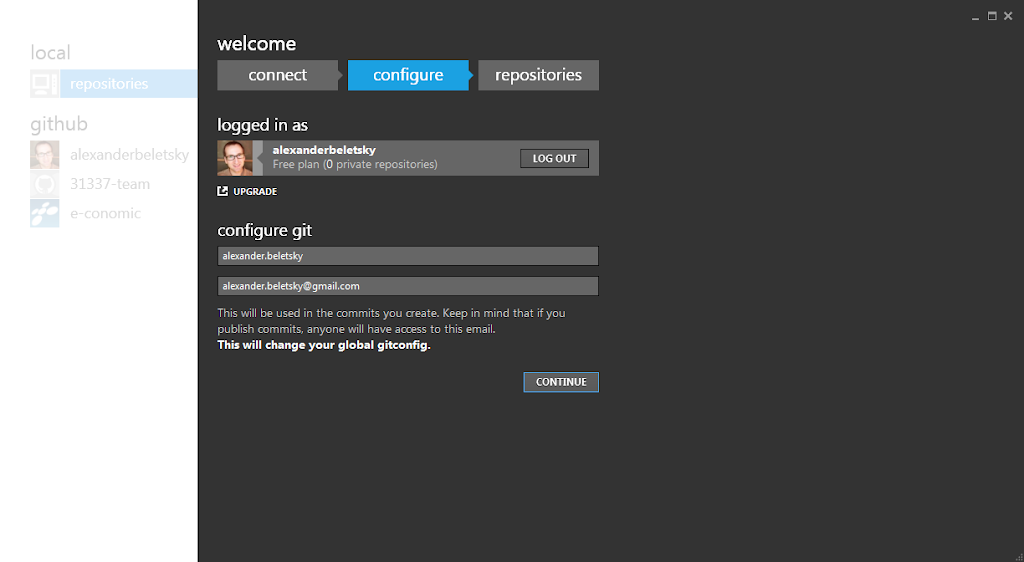This screenshot has width=1024, height=562.
Task: Select alexanderbeletsky account name in sidebar
Action: pyautogui.click(x=129, y=155)
